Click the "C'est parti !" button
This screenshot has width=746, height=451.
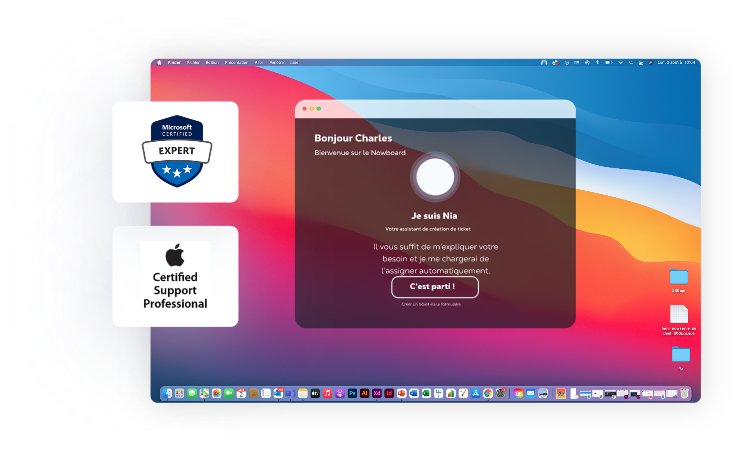(x=435, y=287)
